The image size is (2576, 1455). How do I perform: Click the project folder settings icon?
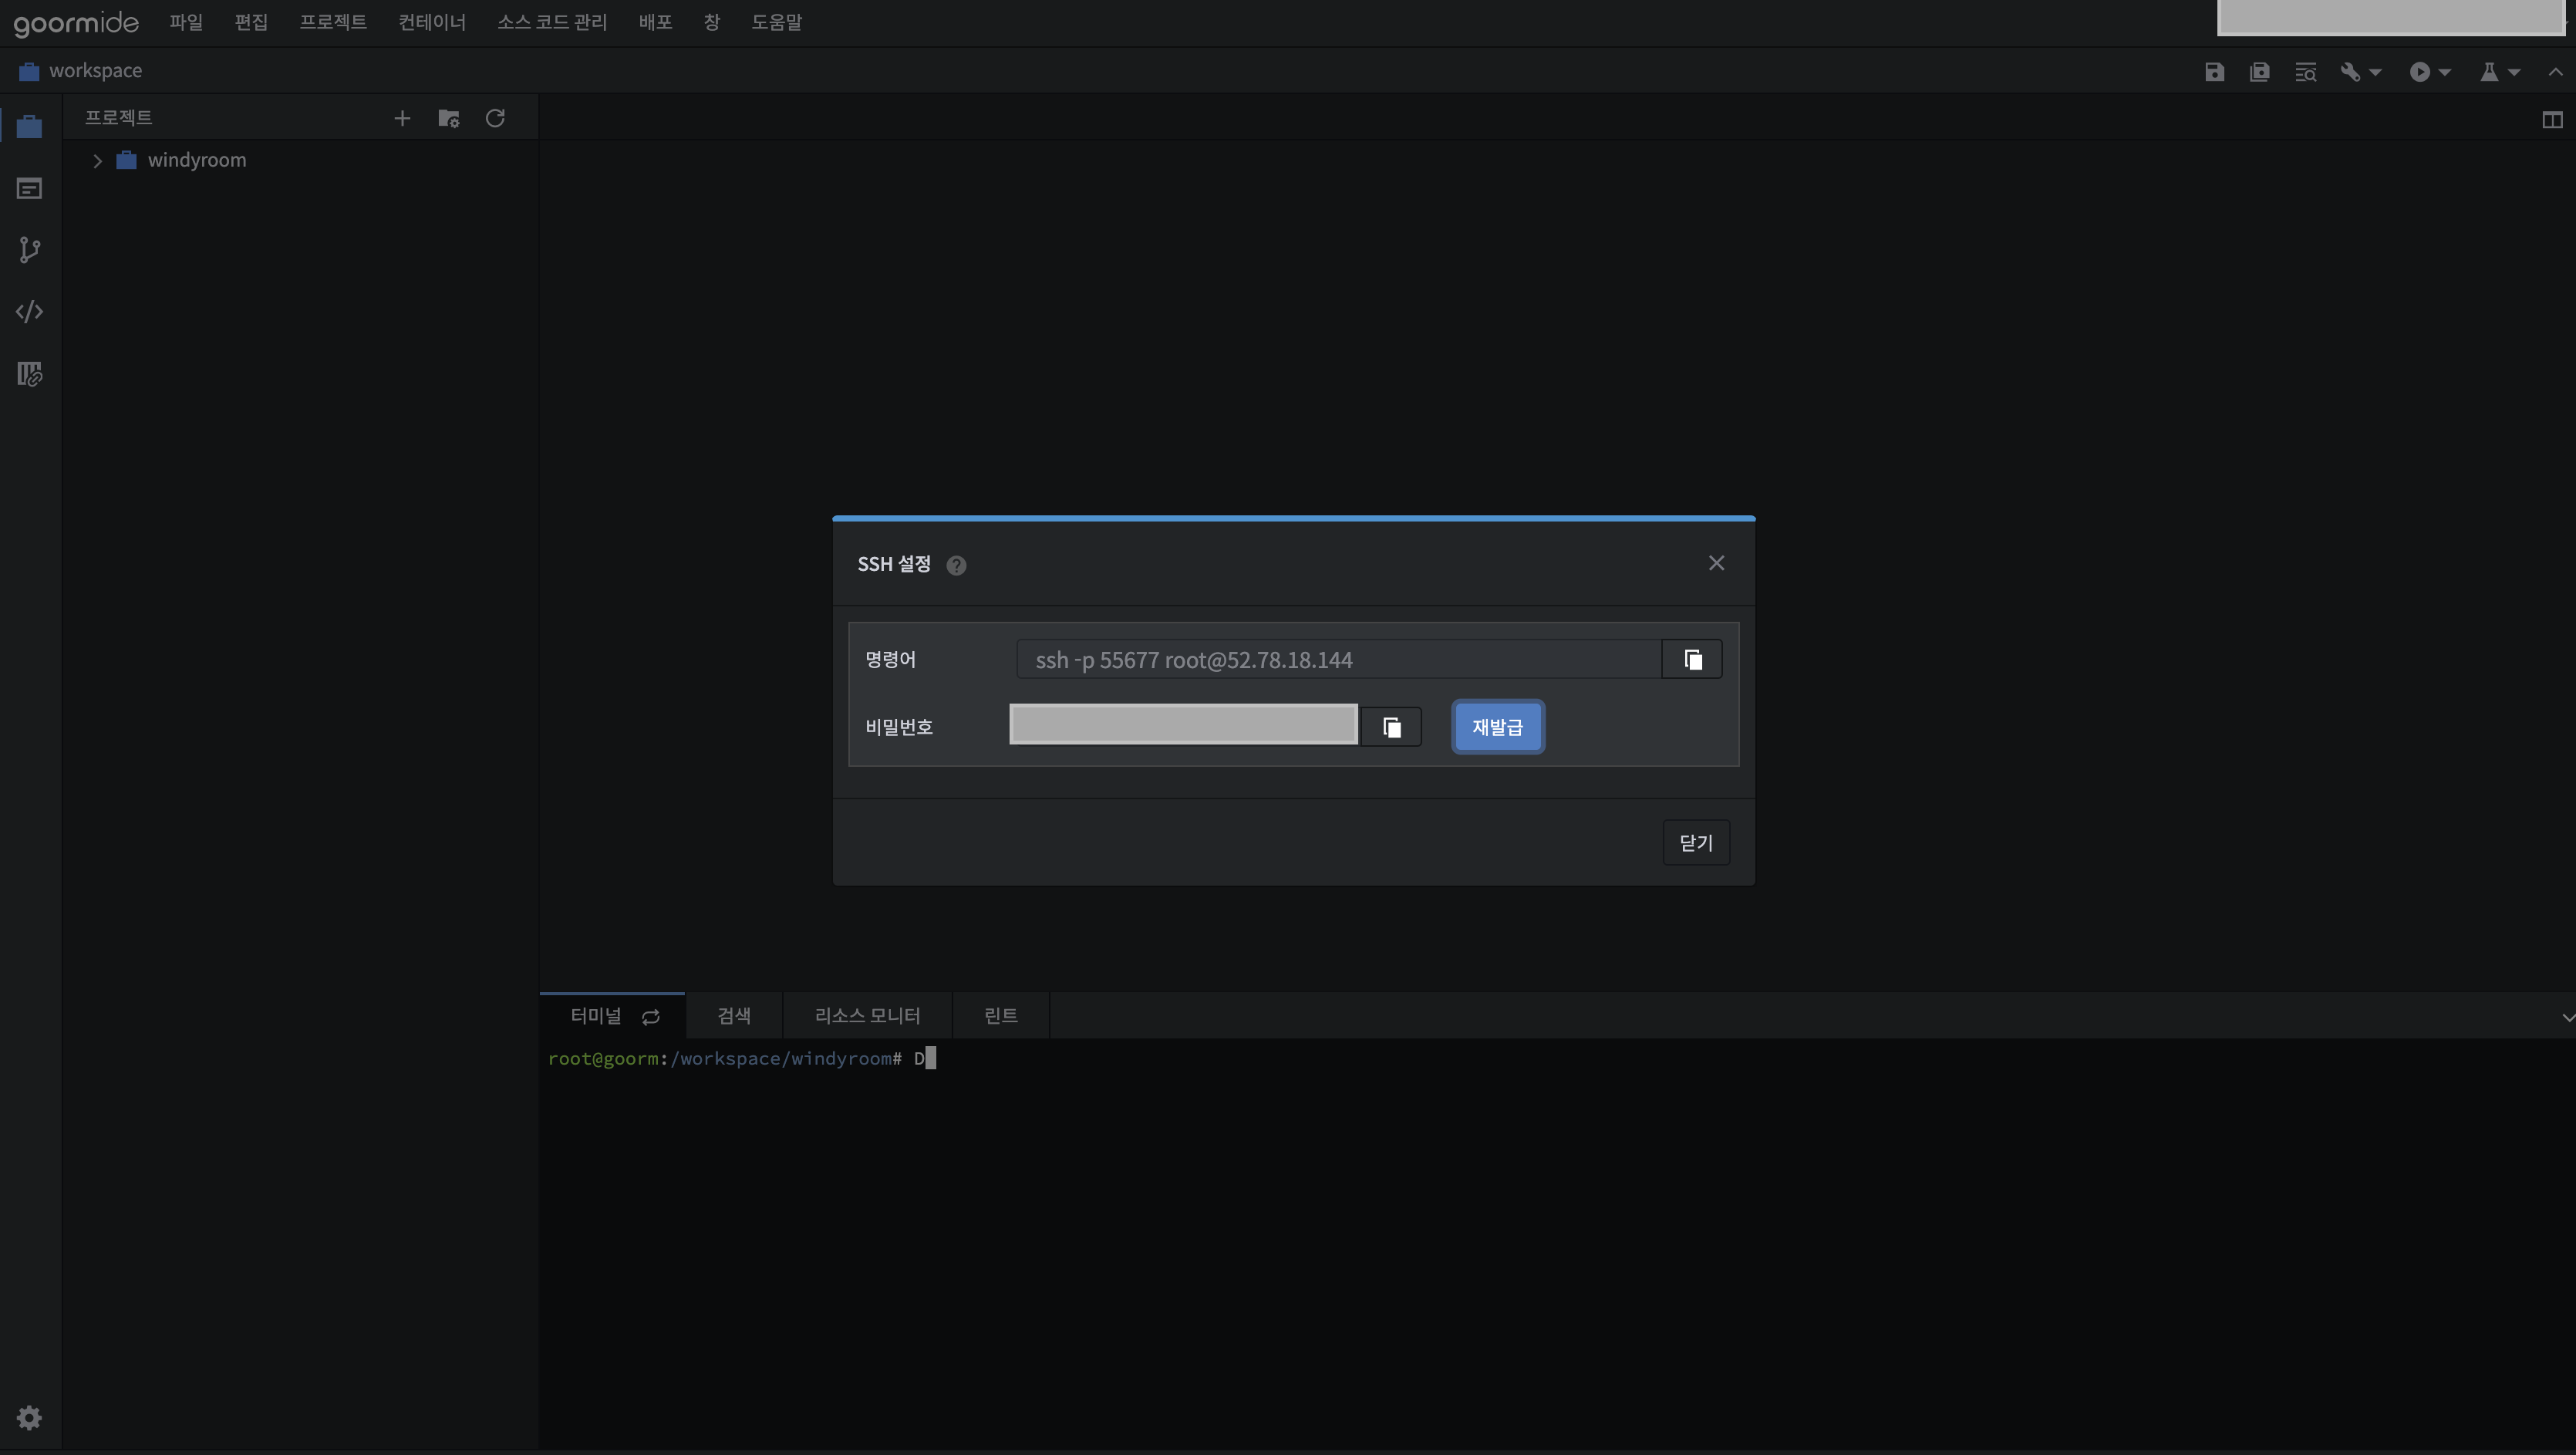click(x=449, y=119)
